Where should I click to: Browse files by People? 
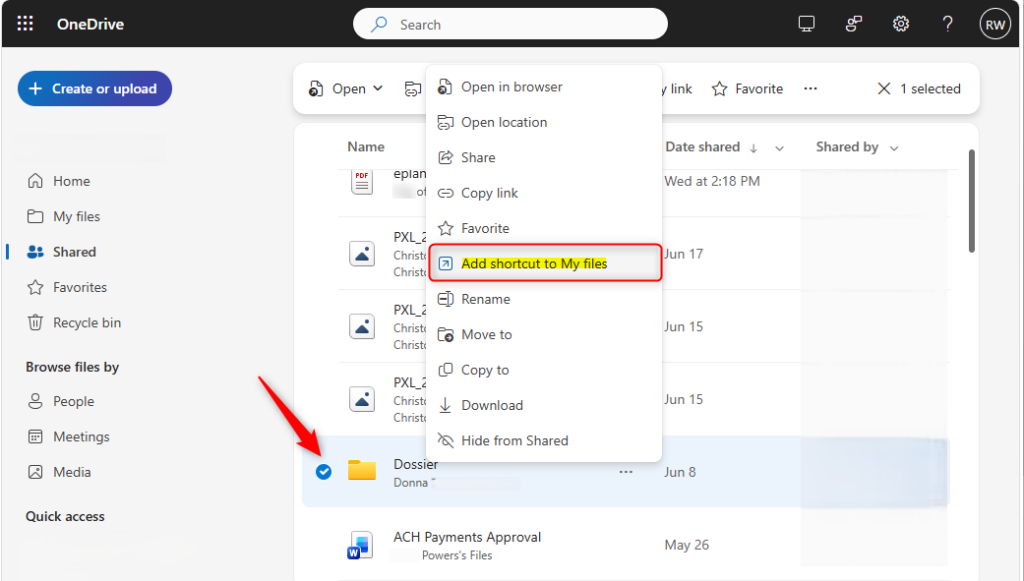[61, 401]
